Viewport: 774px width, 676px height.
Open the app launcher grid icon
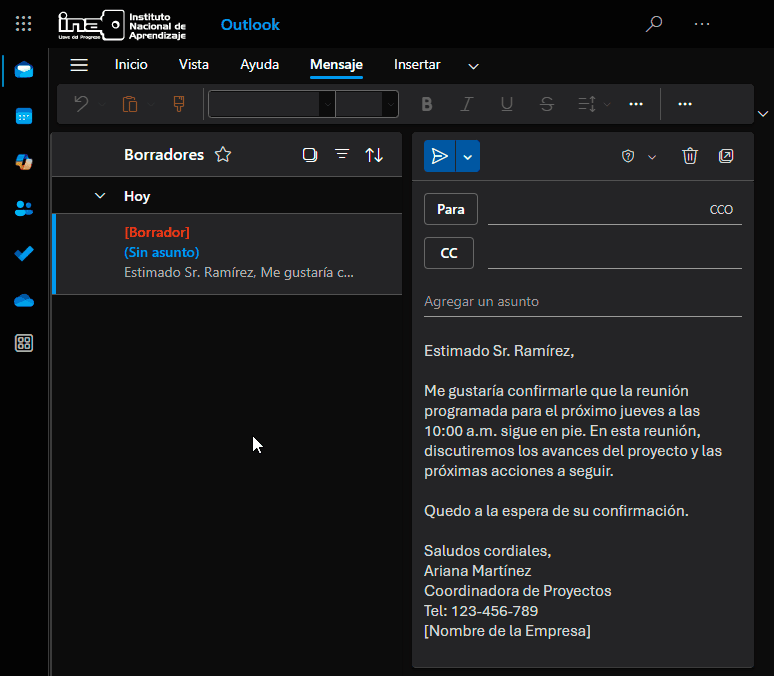pyautogui.click(x=24, y=24)
